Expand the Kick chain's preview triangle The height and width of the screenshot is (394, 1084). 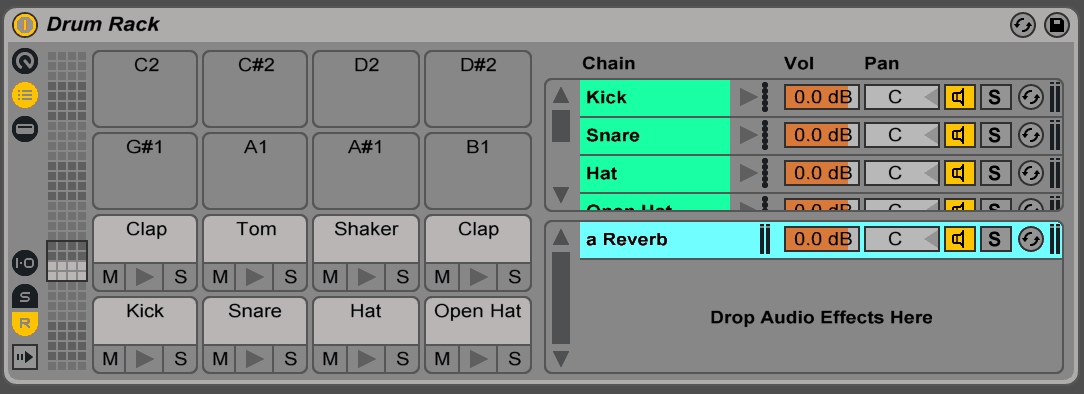tap(747, 97)
